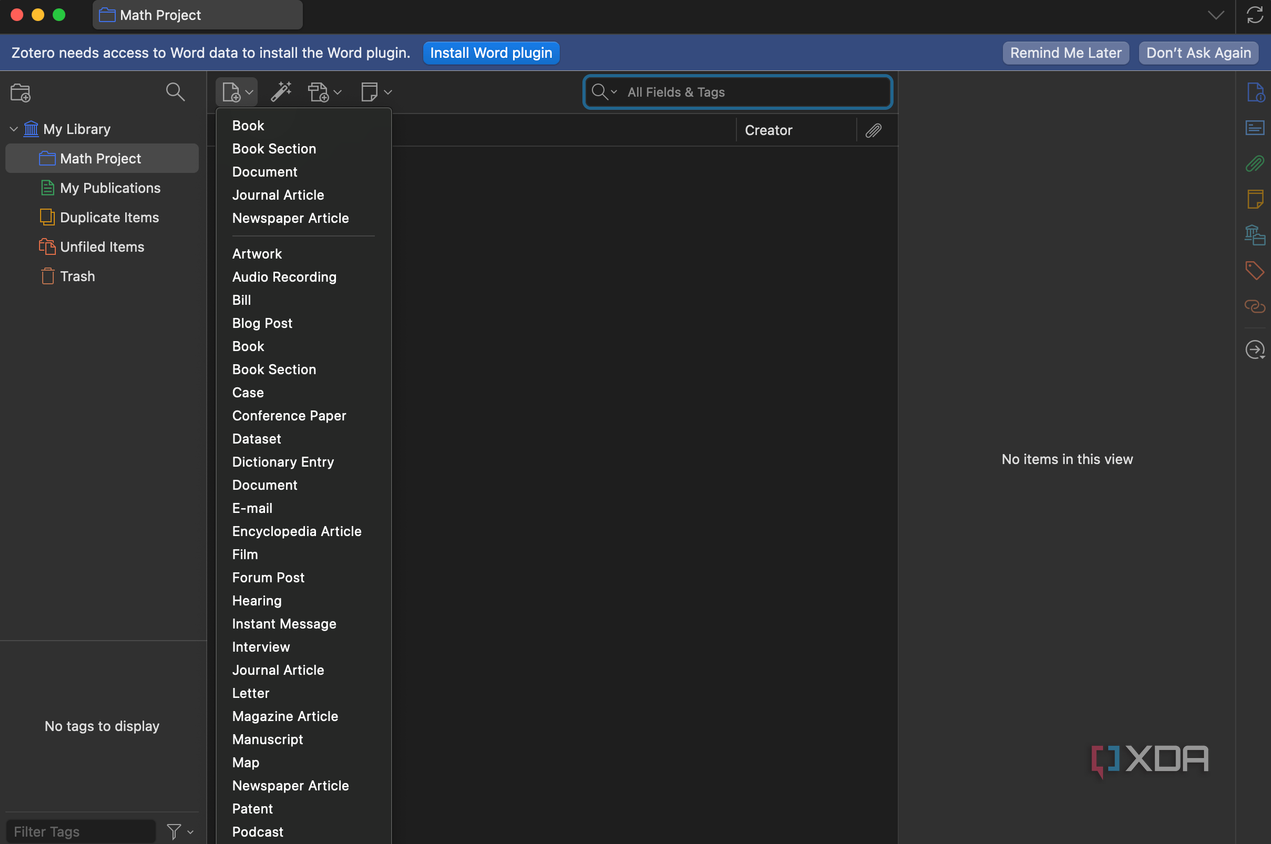This screenshot has width=1271, height=844.
Task: Open the Add Attachment toolbar icon
Action: [x=324, y=92]
